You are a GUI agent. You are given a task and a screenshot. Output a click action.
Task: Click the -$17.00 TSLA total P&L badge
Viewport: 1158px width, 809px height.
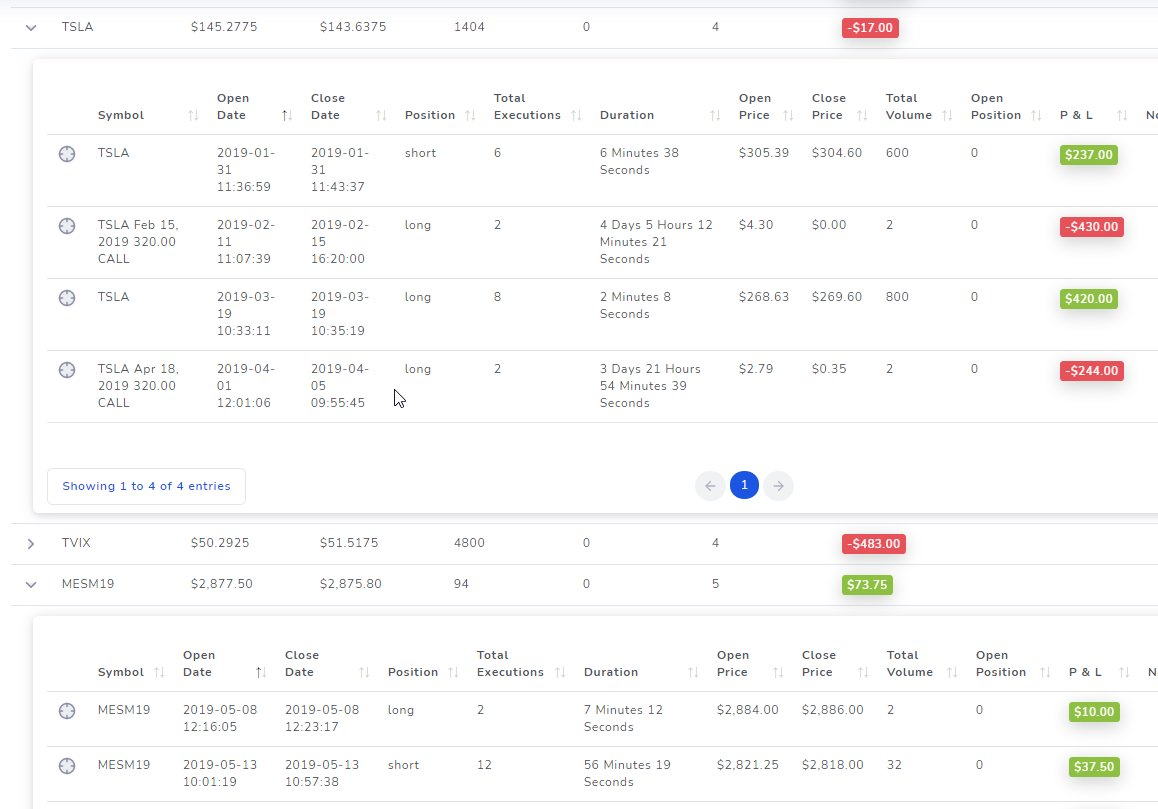click(x=870, y=28)
